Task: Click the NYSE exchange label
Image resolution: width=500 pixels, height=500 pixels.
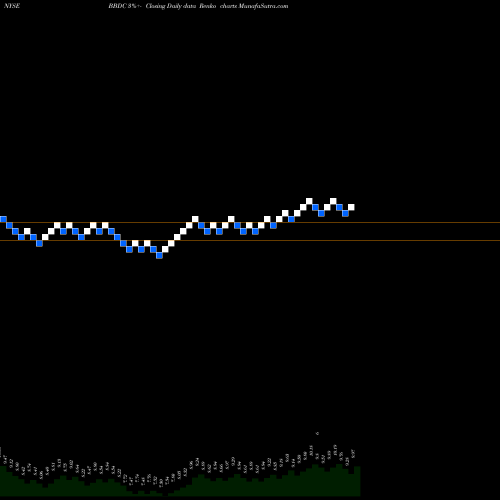Action: [11, 6]
